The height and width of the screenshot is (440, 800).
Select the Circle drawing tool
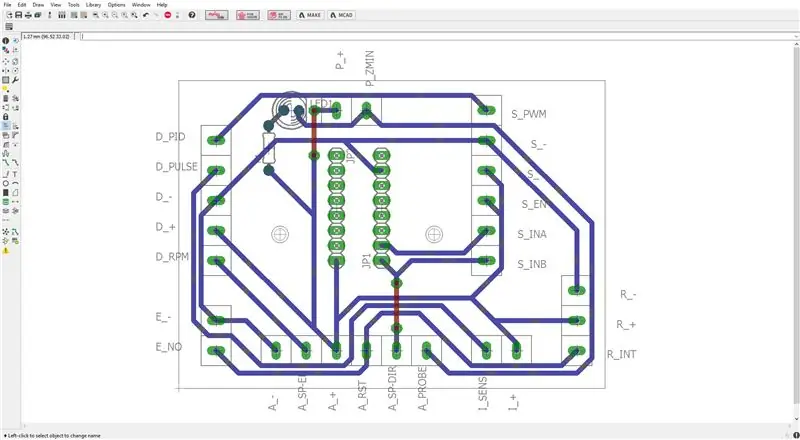click(x=6, y=183)
